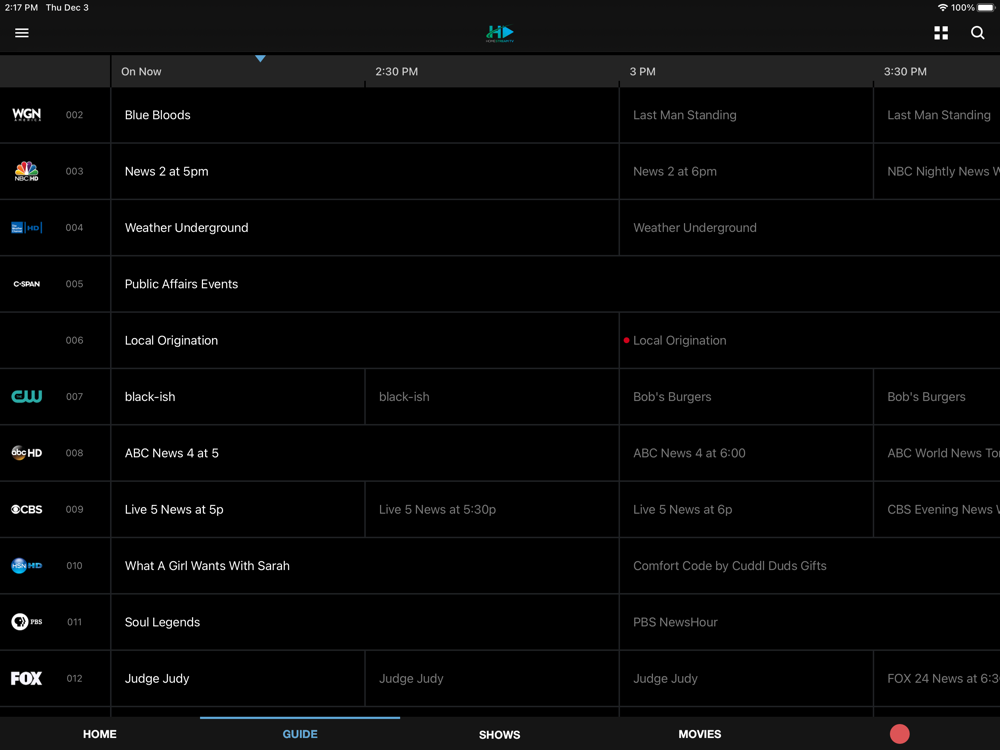Select the 2:30 PM time header
The image size is (1000, 750).
[x=397, y=71]
